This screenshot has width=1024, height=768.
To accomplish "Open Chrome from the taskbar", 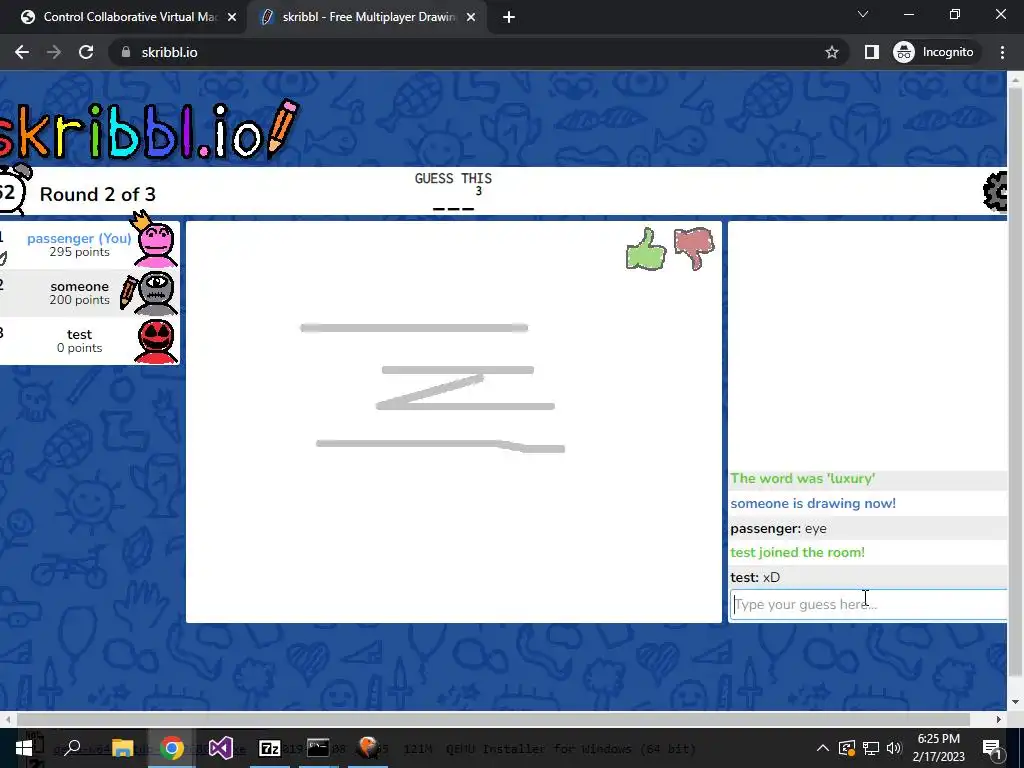I will tap(172, 748).
